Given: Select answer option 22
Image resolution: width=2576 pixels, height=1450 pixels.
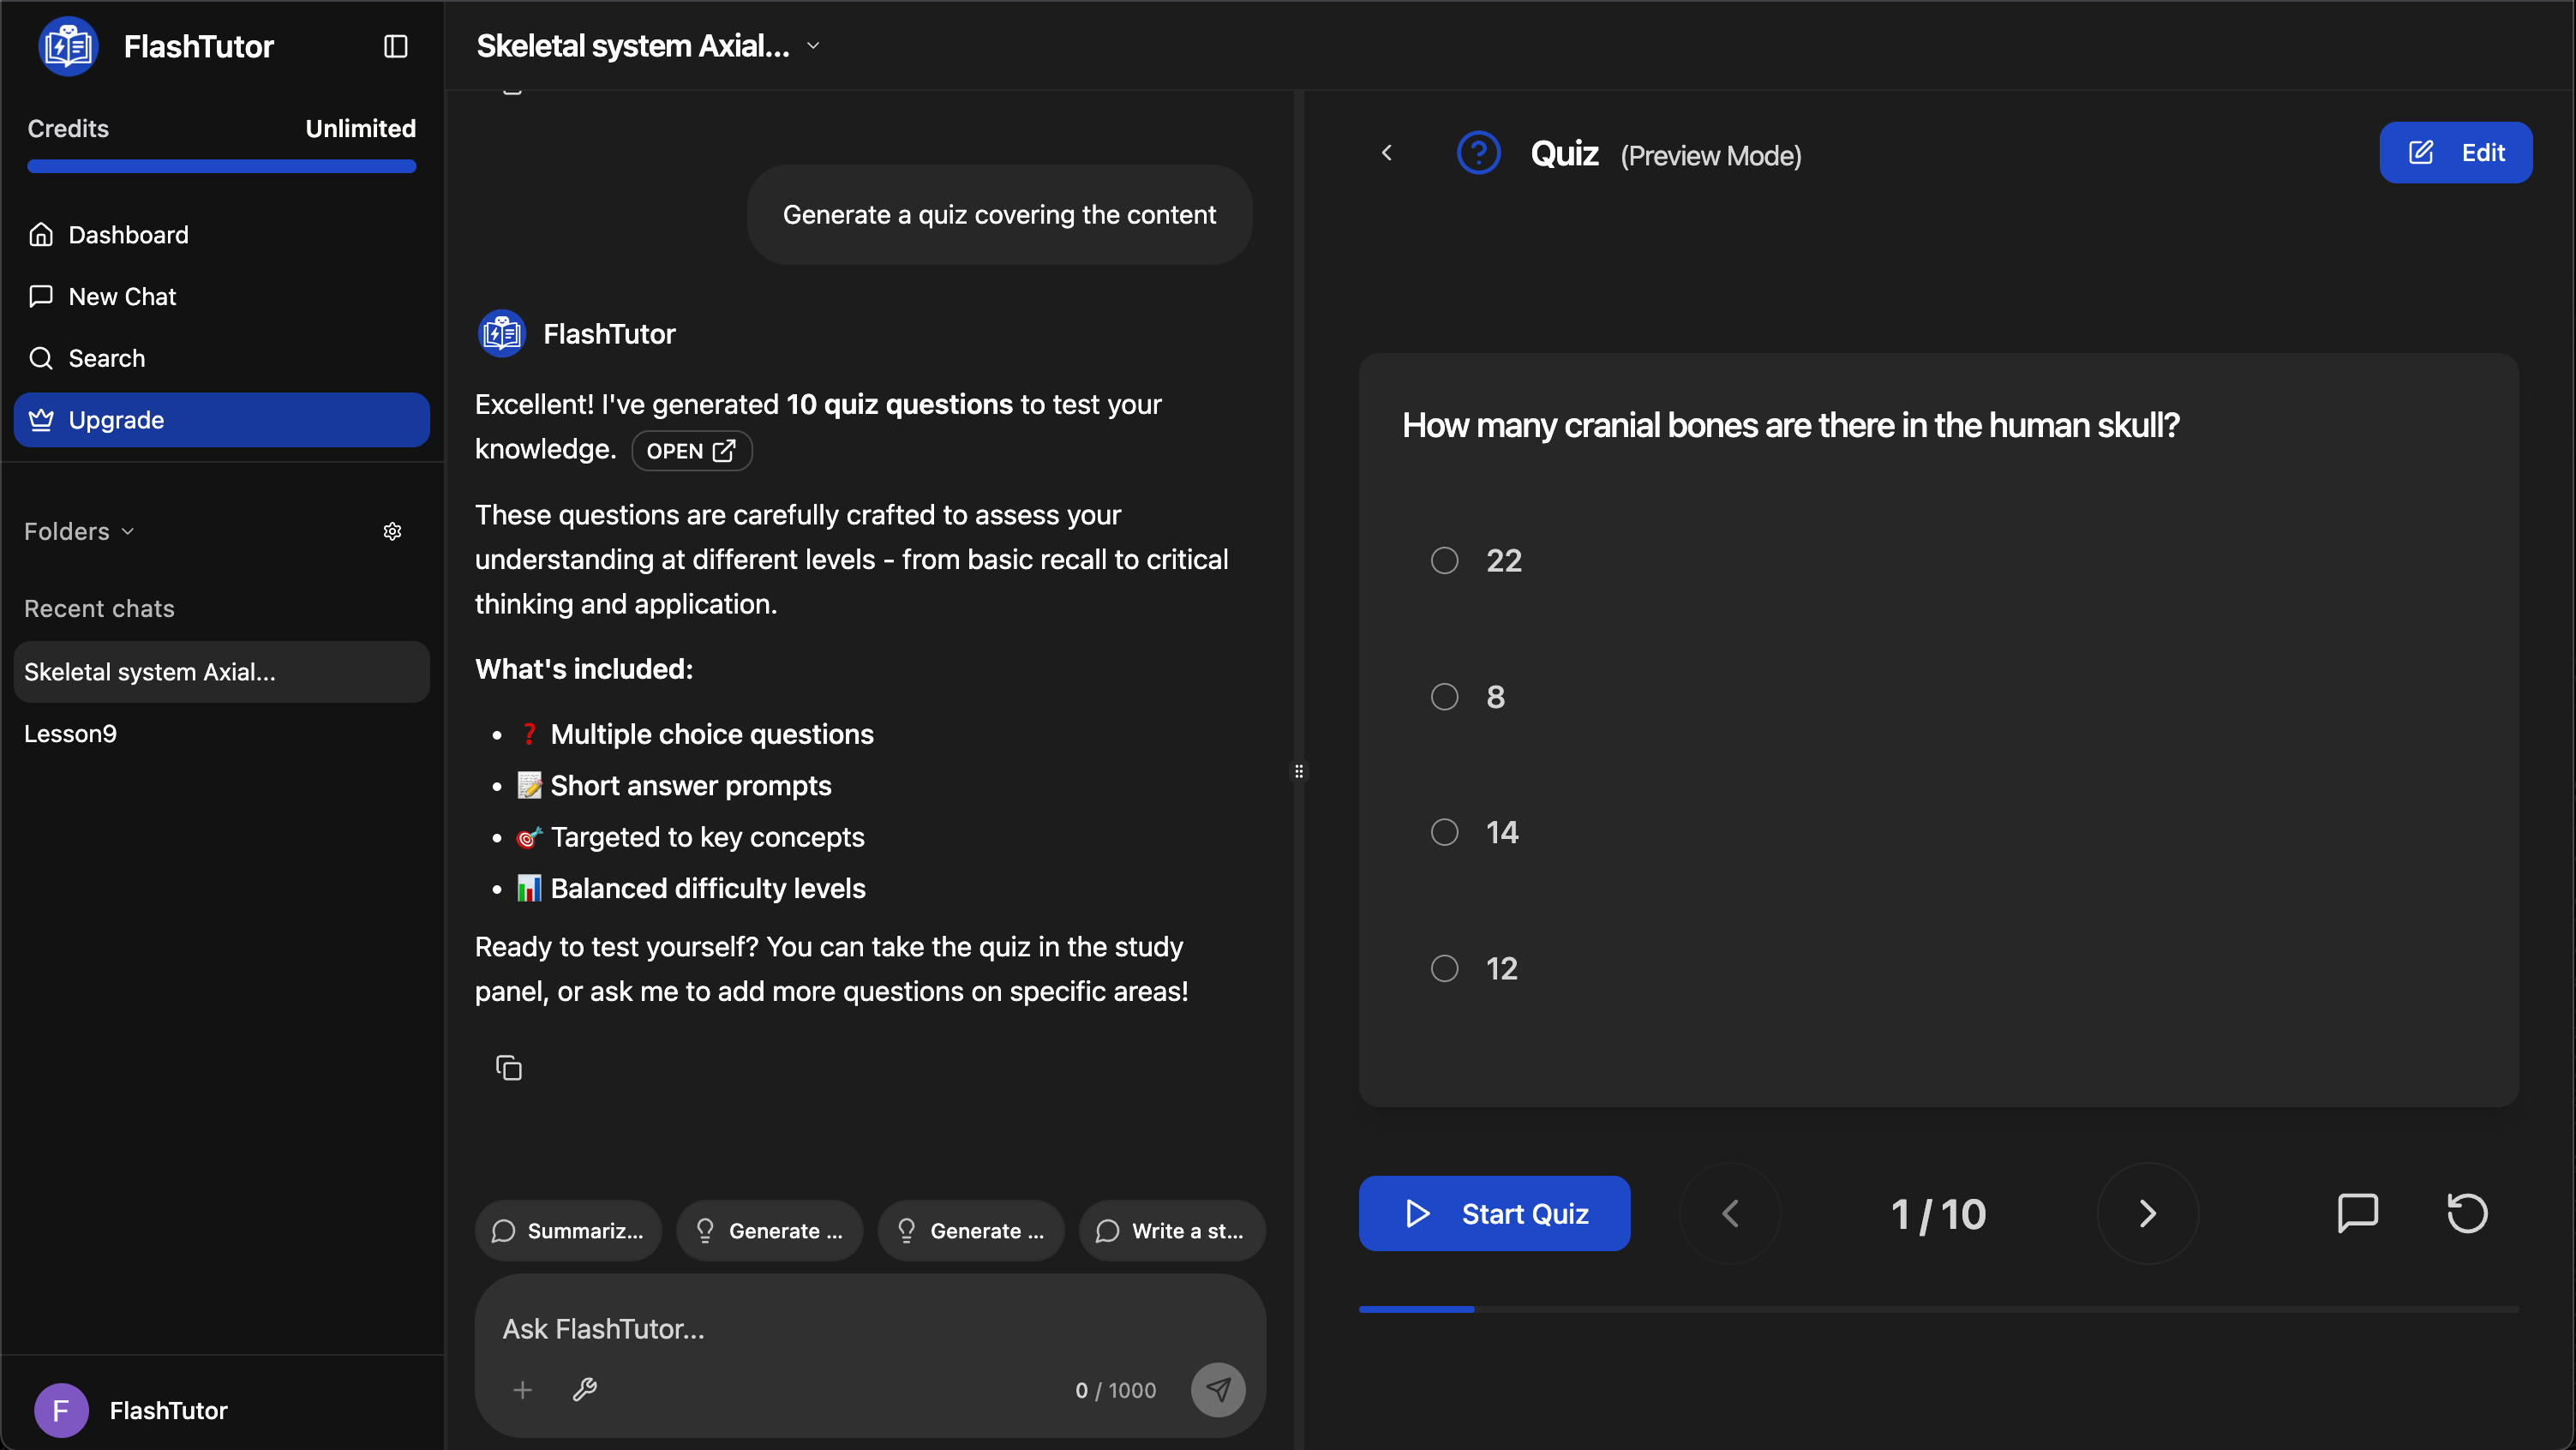Looking at the screenshot, I should pos(1444,560).
